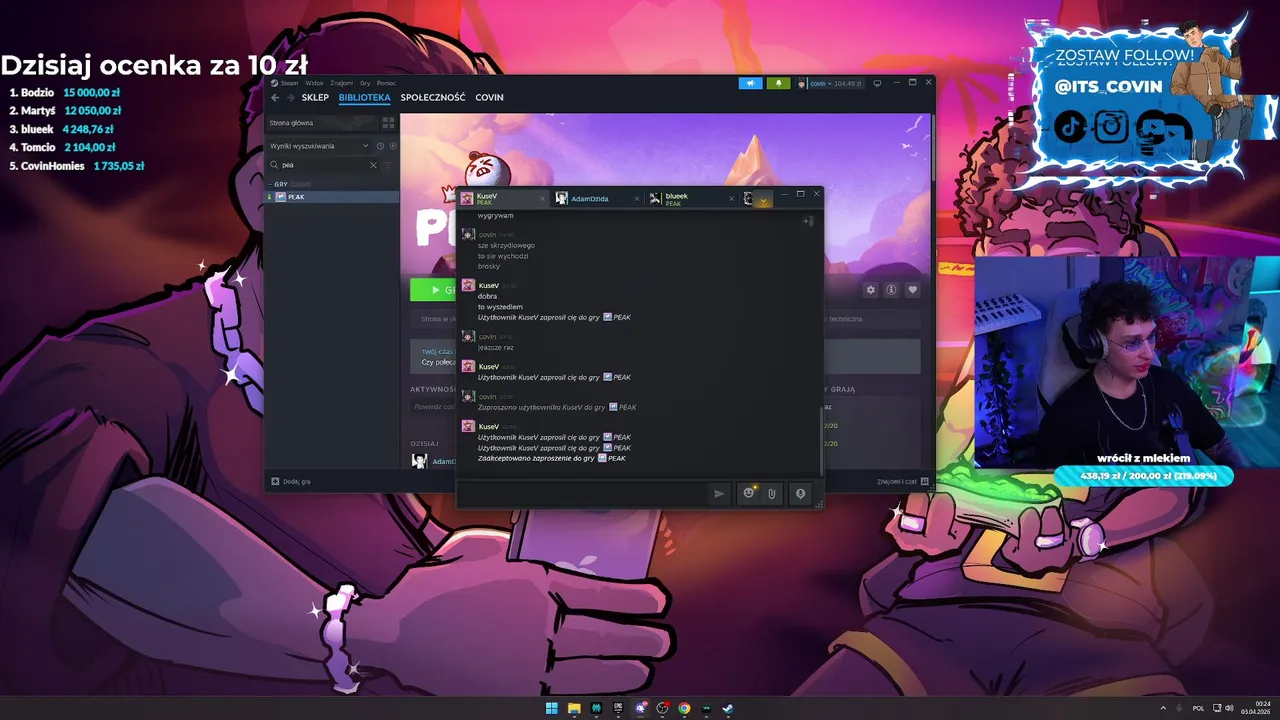The image size is (1280, 720).
Task: Open the emoticon picker in chat
Action: pos(748,493)
